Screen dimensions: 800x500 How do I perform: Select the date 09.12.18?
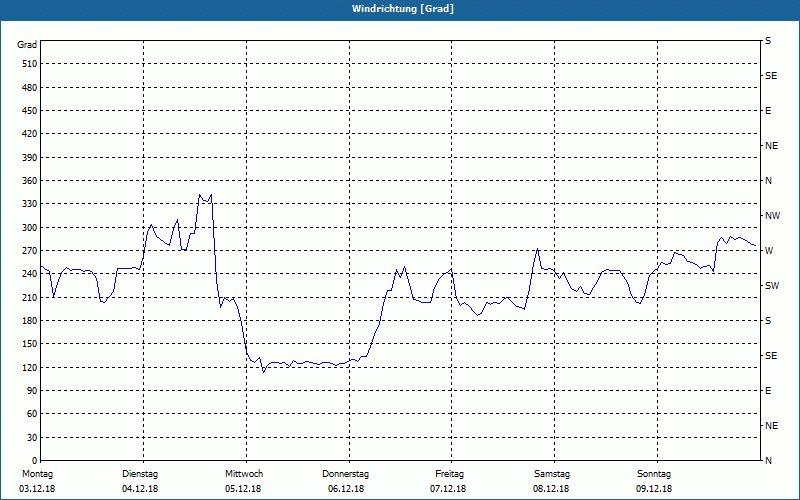click(x=654, y=489)
